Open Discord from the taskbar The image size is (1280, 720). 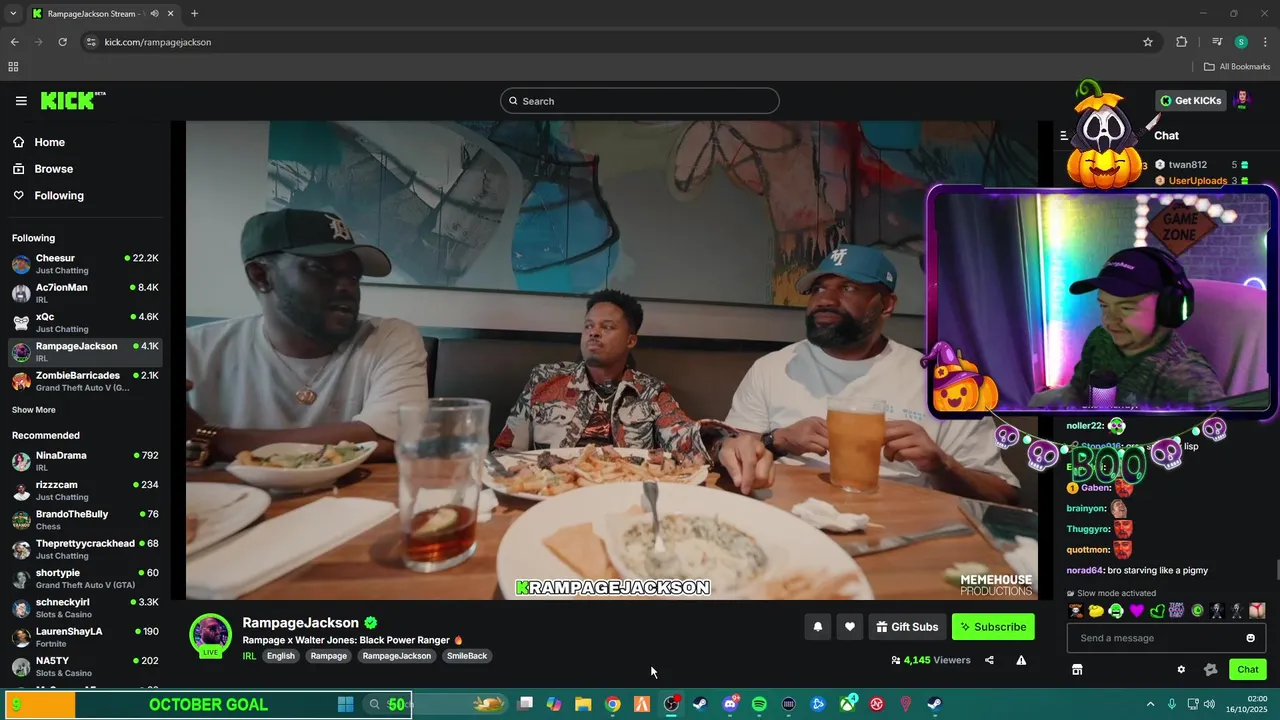[730, 704]
